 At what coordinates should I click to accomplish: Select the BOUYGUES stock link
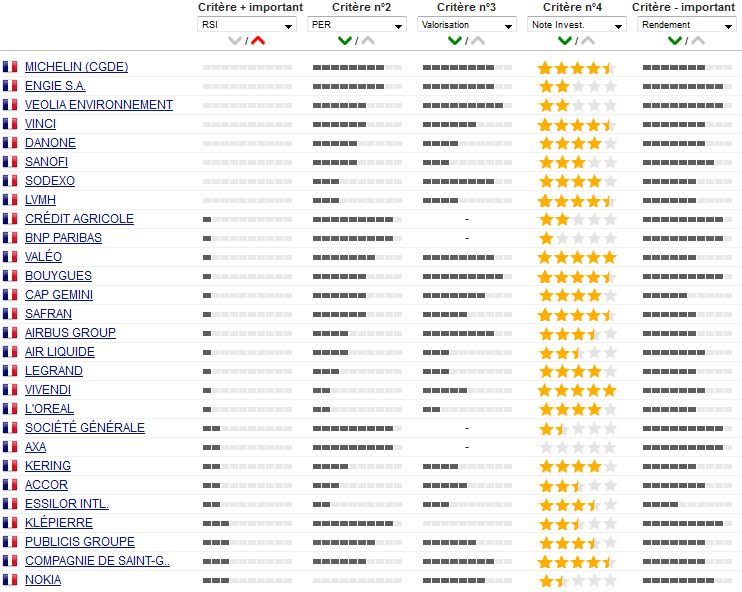coord(58,275)
